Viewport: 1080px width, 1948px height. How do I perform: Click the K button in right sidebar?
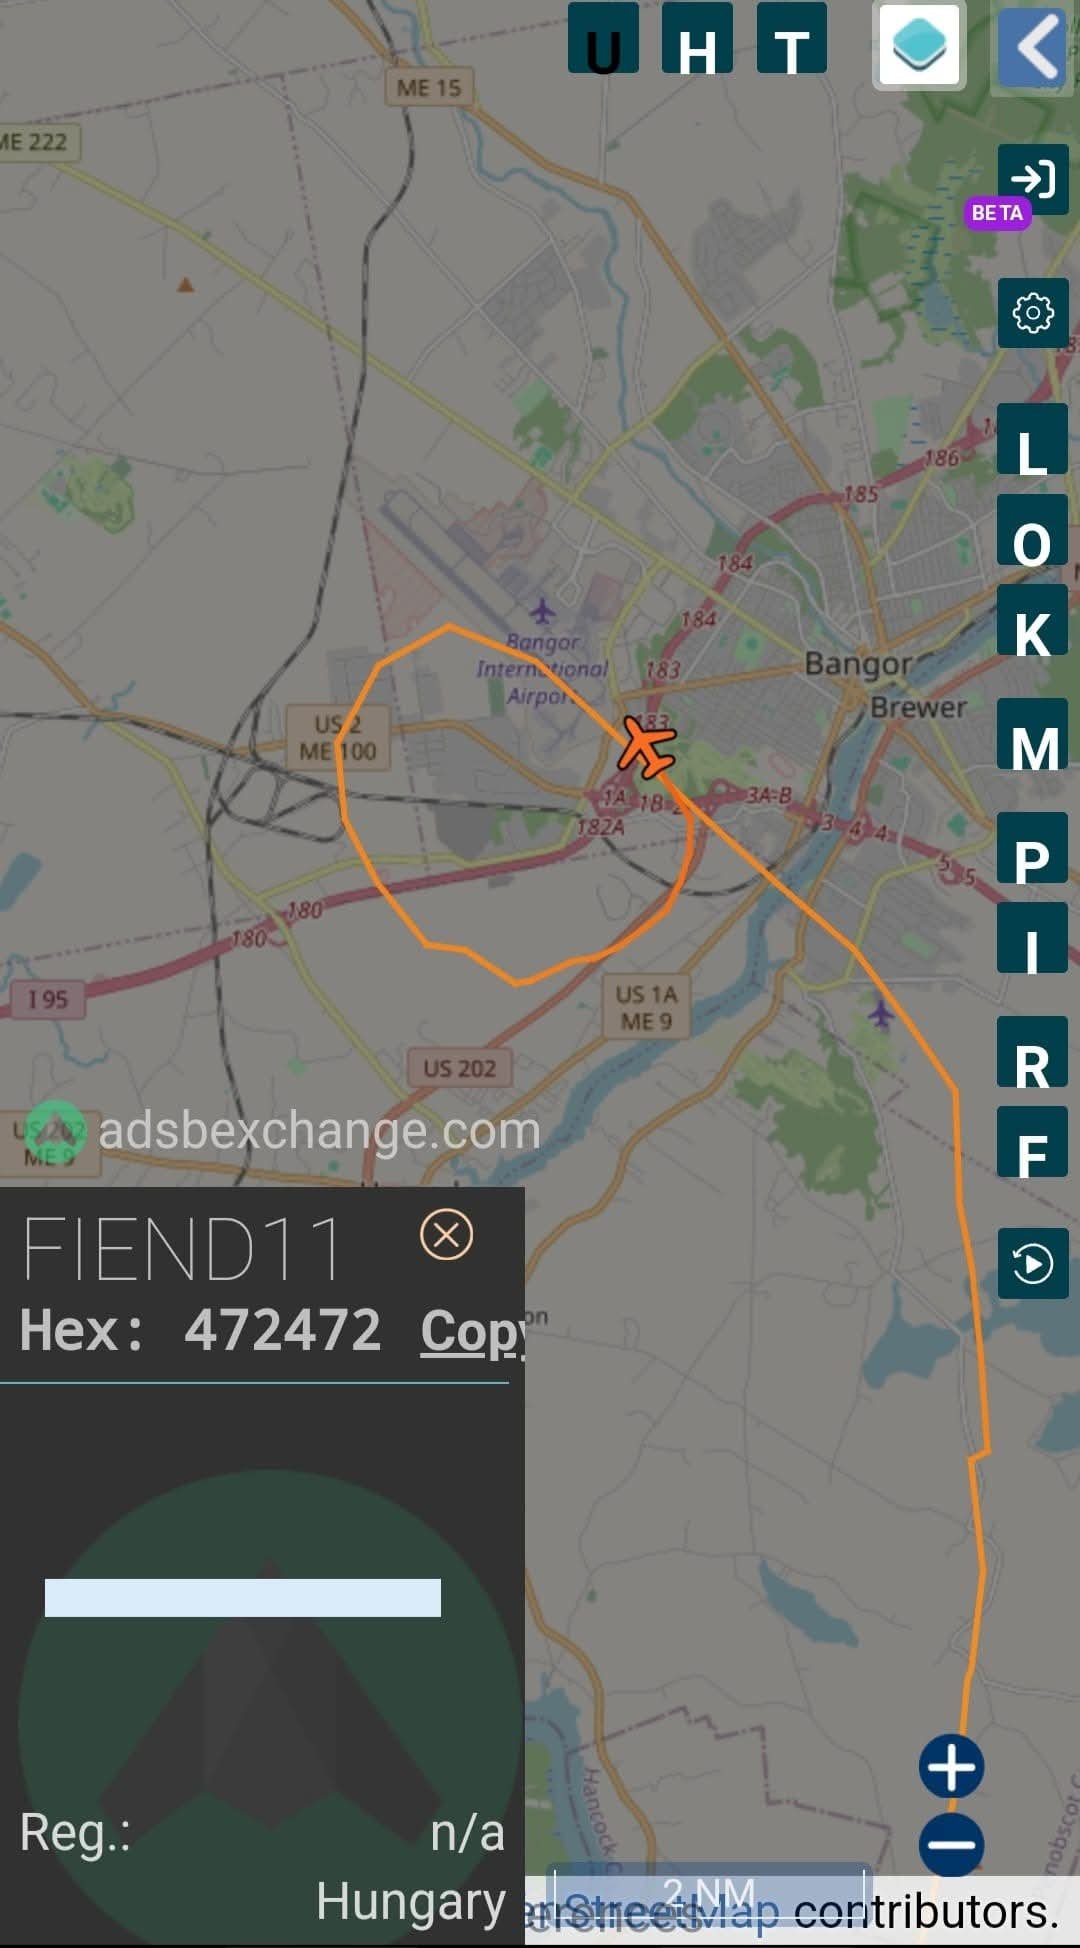pyautogui.click(x=1033, y=620)
